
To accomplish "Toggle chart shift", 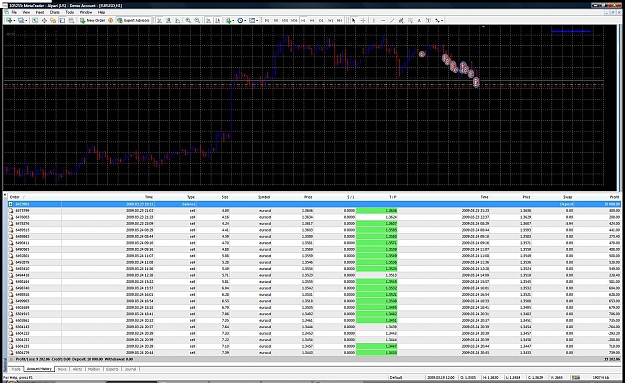I will 218,20.
